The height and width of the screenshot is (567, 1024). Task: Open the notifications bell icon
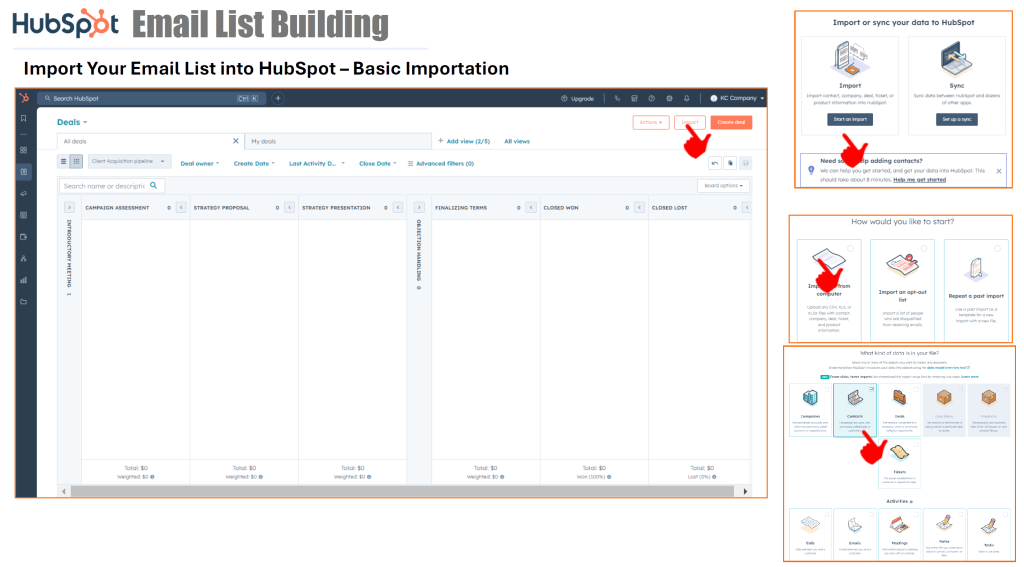point(686,98)
